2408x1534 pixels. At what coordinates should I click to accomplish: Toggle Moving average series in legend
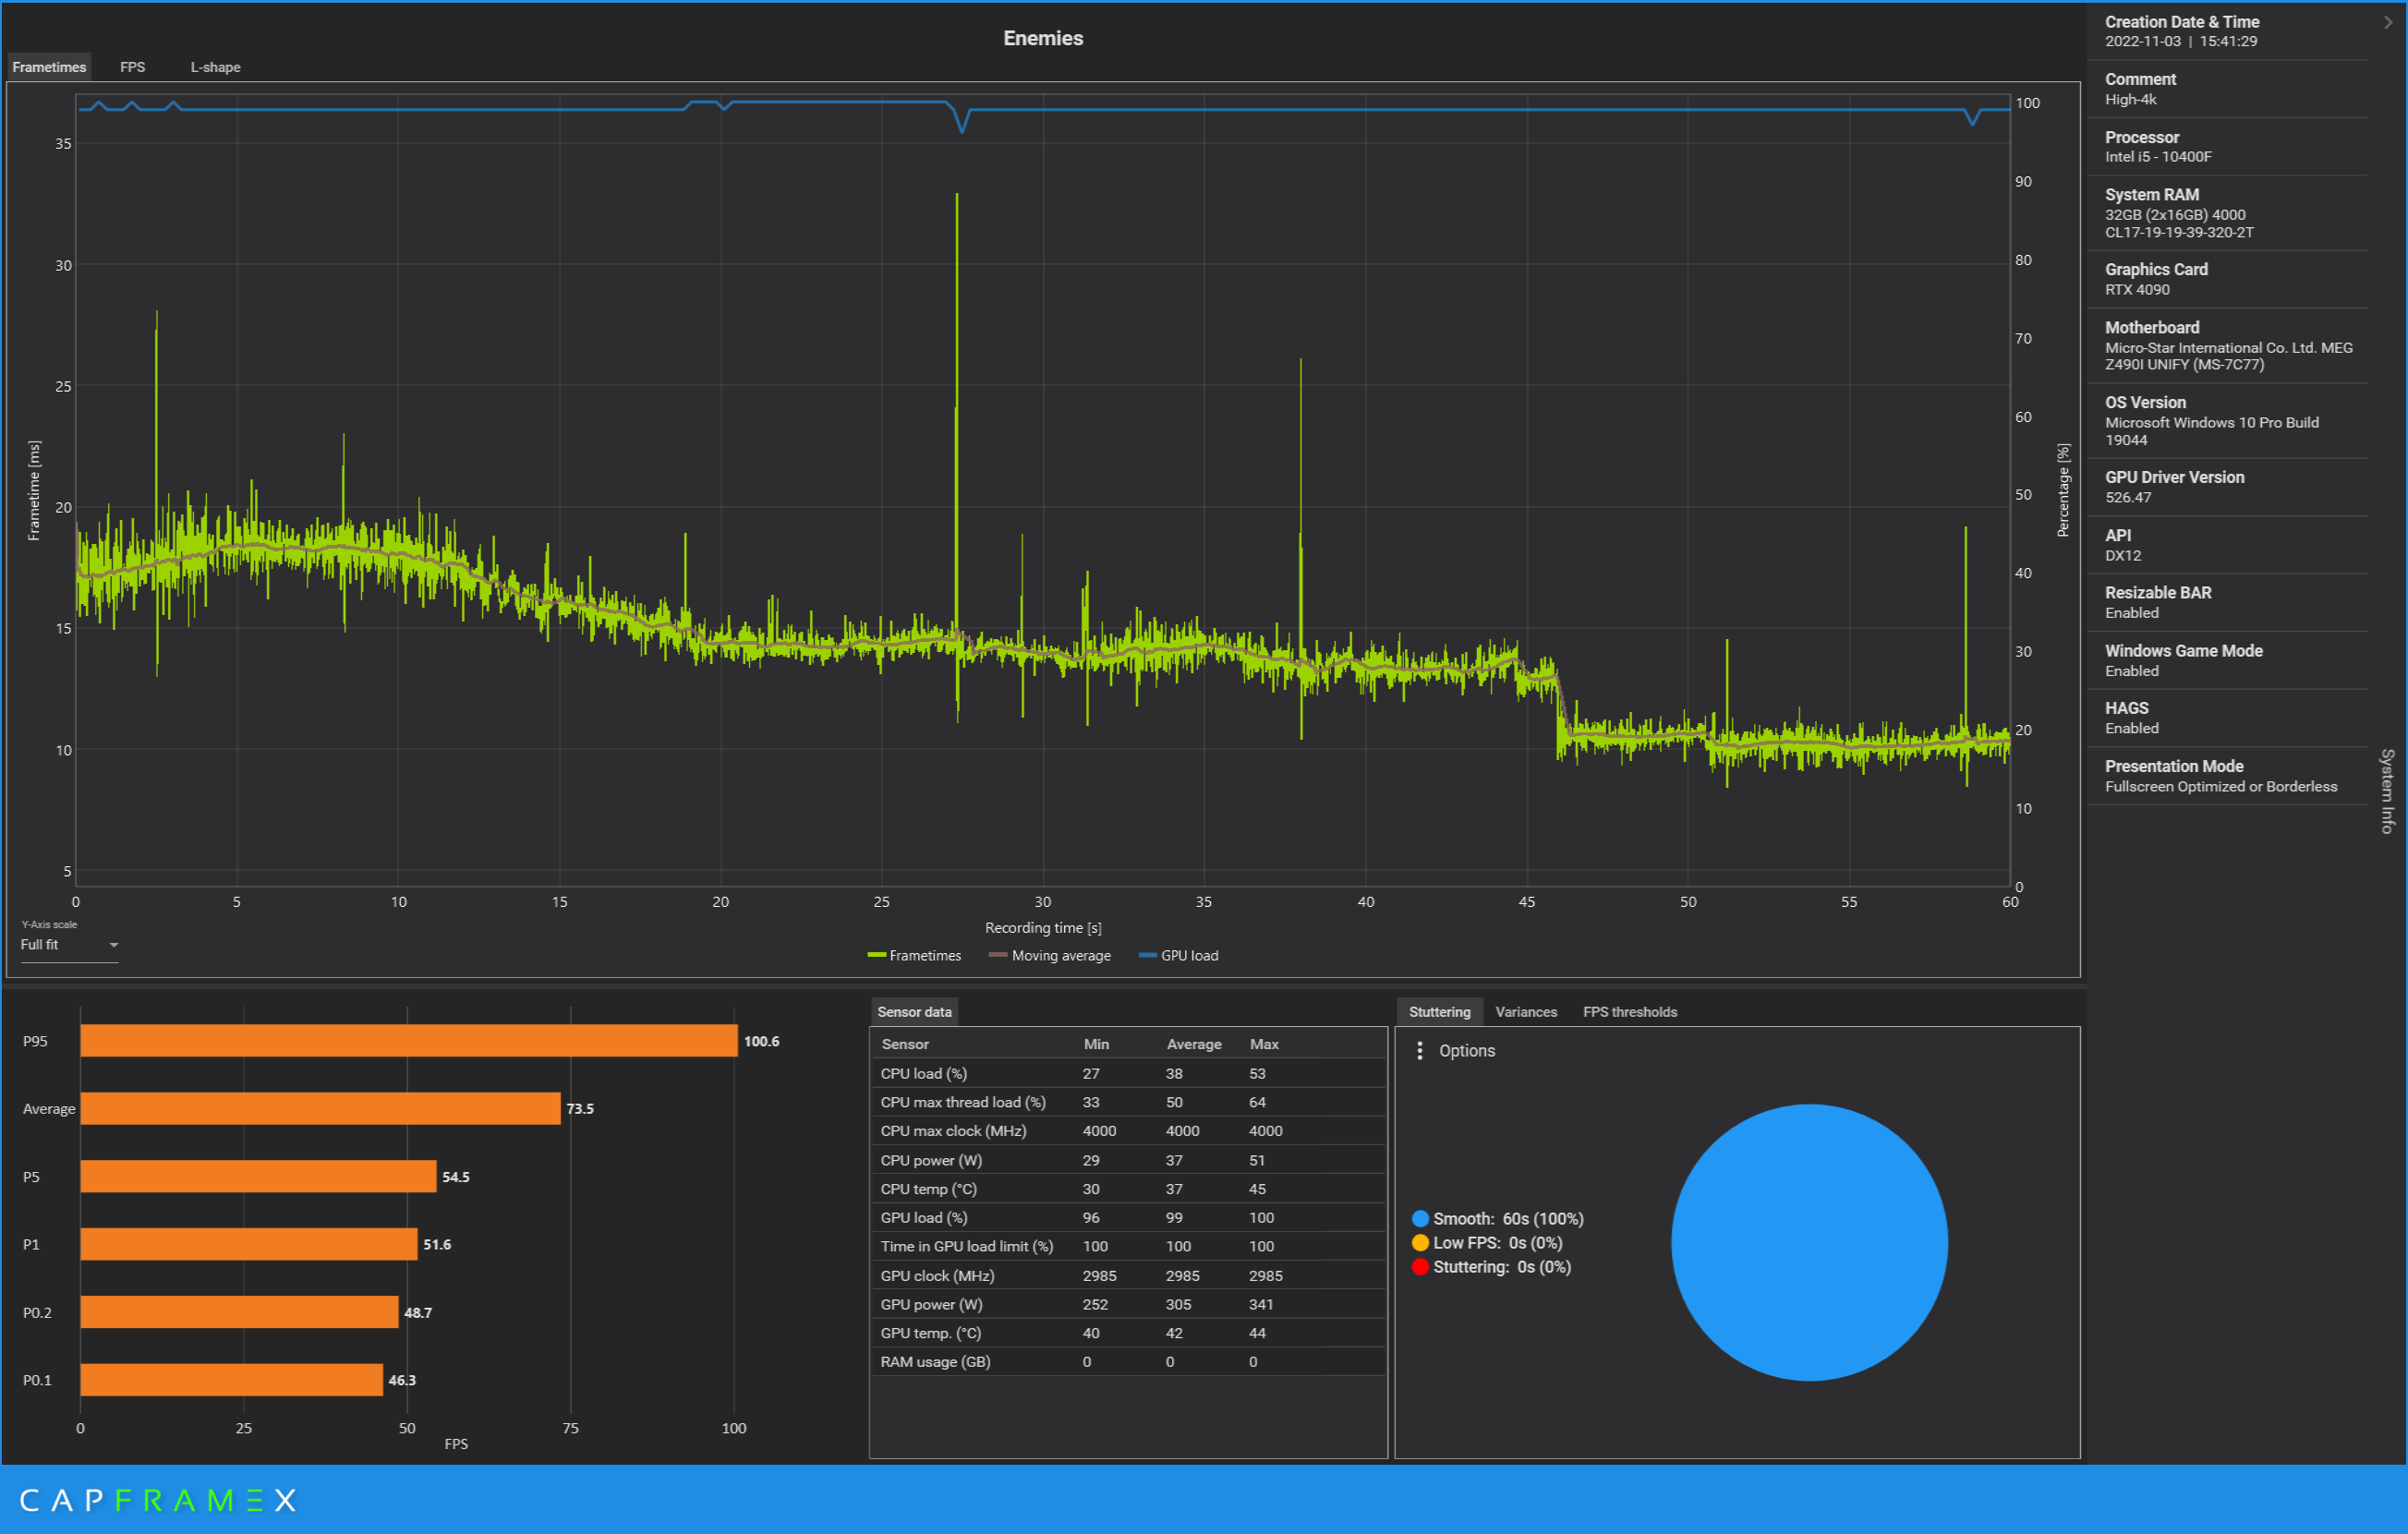[1050, 956]
